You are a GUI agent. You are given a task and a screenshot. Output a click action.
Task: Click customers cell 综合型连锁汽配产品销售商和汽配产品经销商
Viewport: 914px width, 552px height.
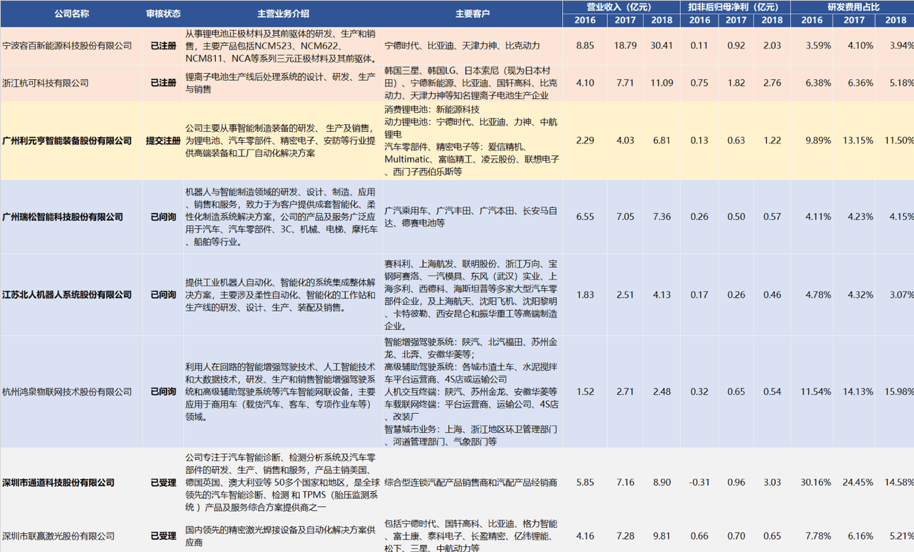click(x=471, y=483)
